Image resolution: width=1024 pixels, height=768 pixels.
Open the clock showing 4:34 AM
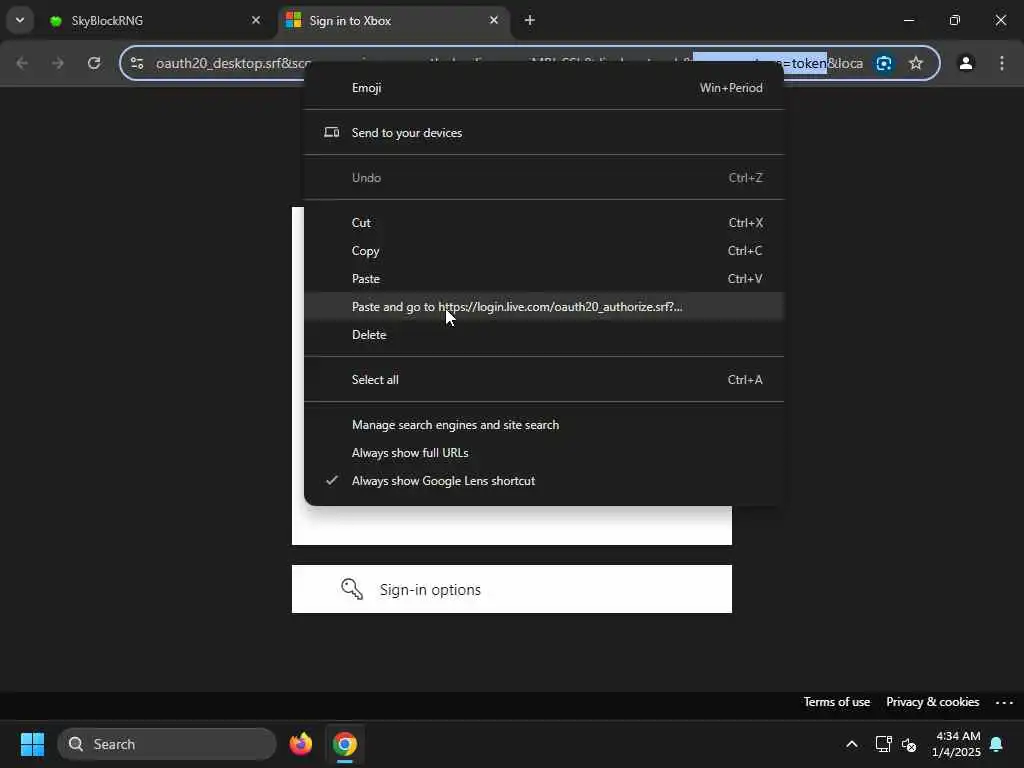point(956,744)
